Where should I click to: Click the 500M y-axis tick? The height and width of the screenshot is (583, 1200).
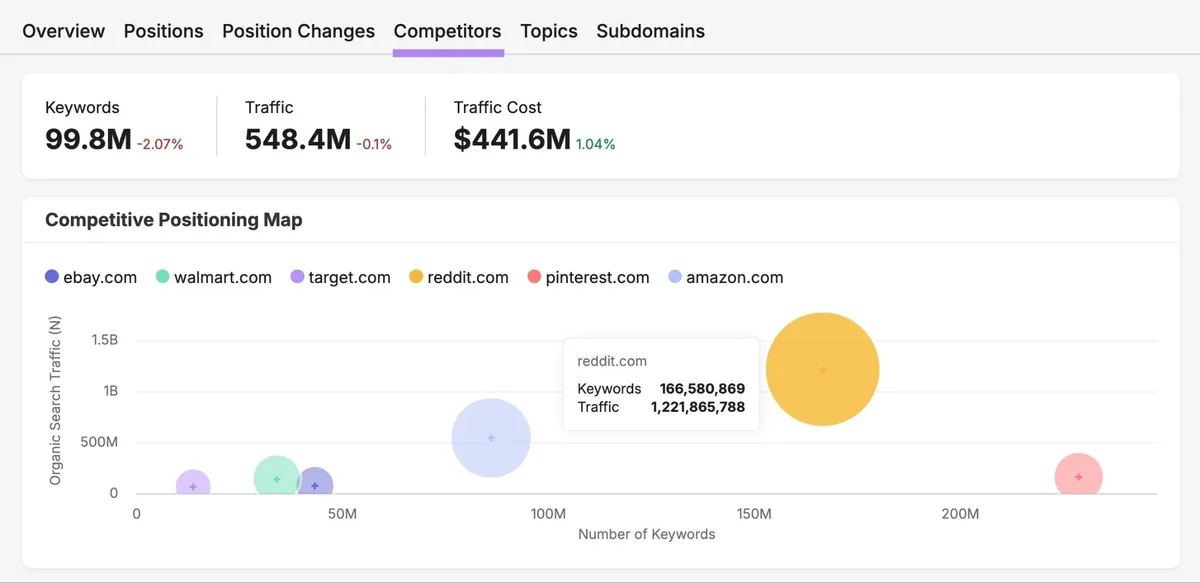click(100, 442)
